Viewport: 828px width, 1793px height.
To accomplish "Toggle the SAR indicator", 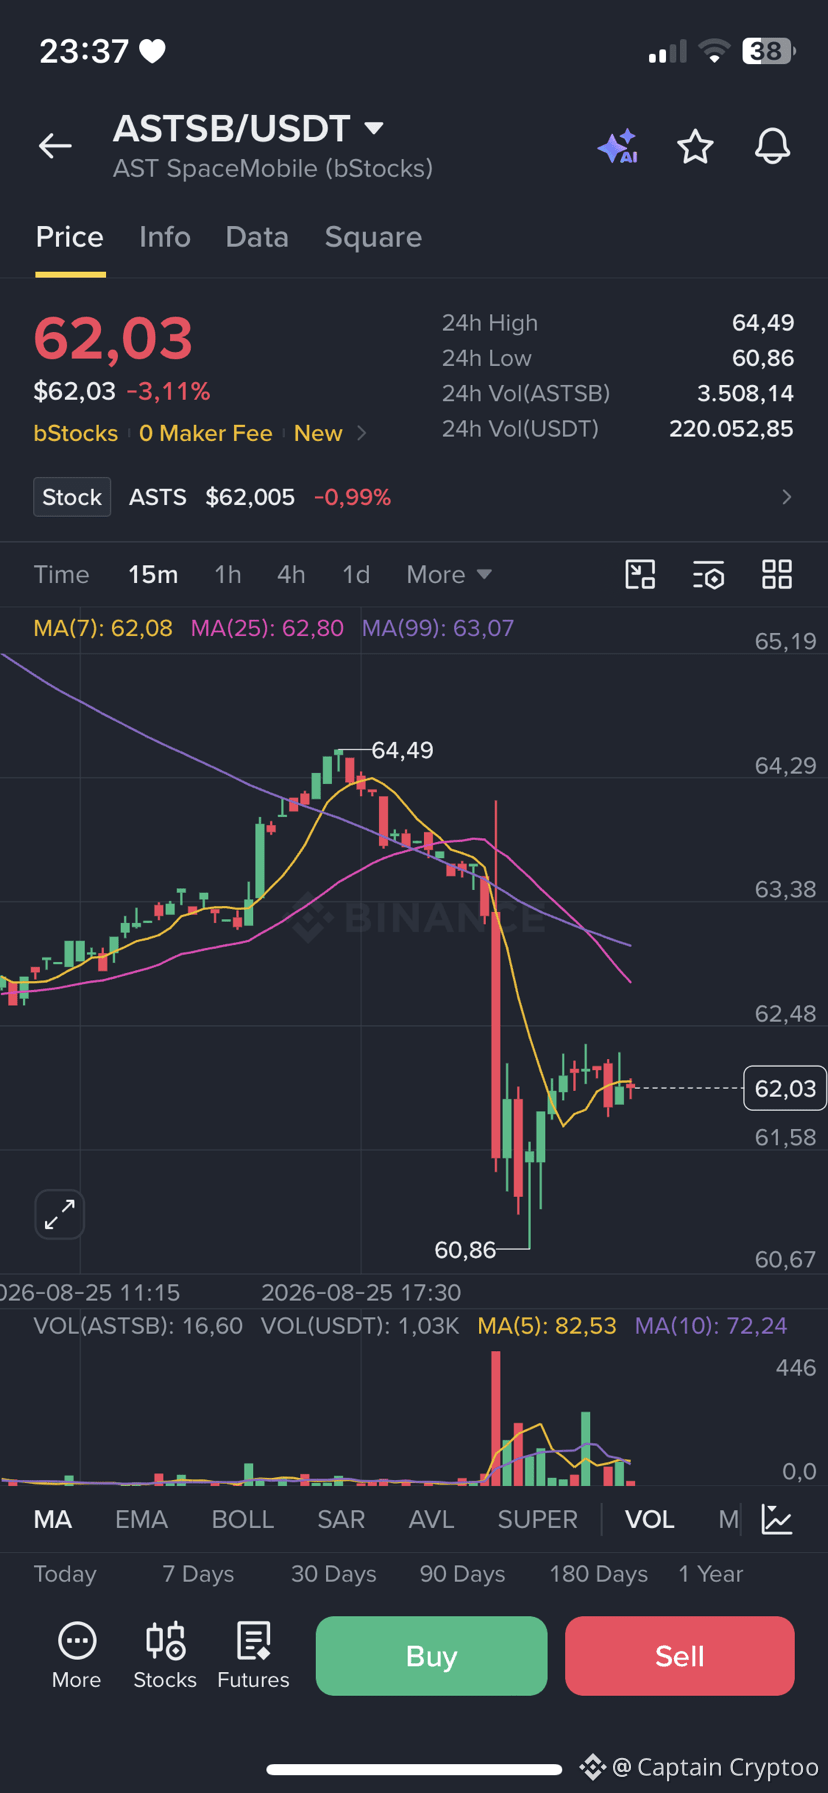I will (341, 1519).
